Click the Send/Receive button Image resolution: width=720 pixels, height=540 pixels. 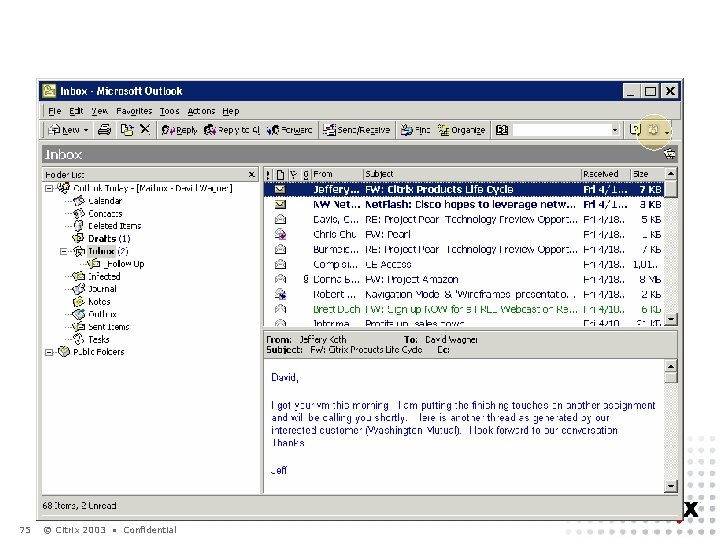point(356,130)
